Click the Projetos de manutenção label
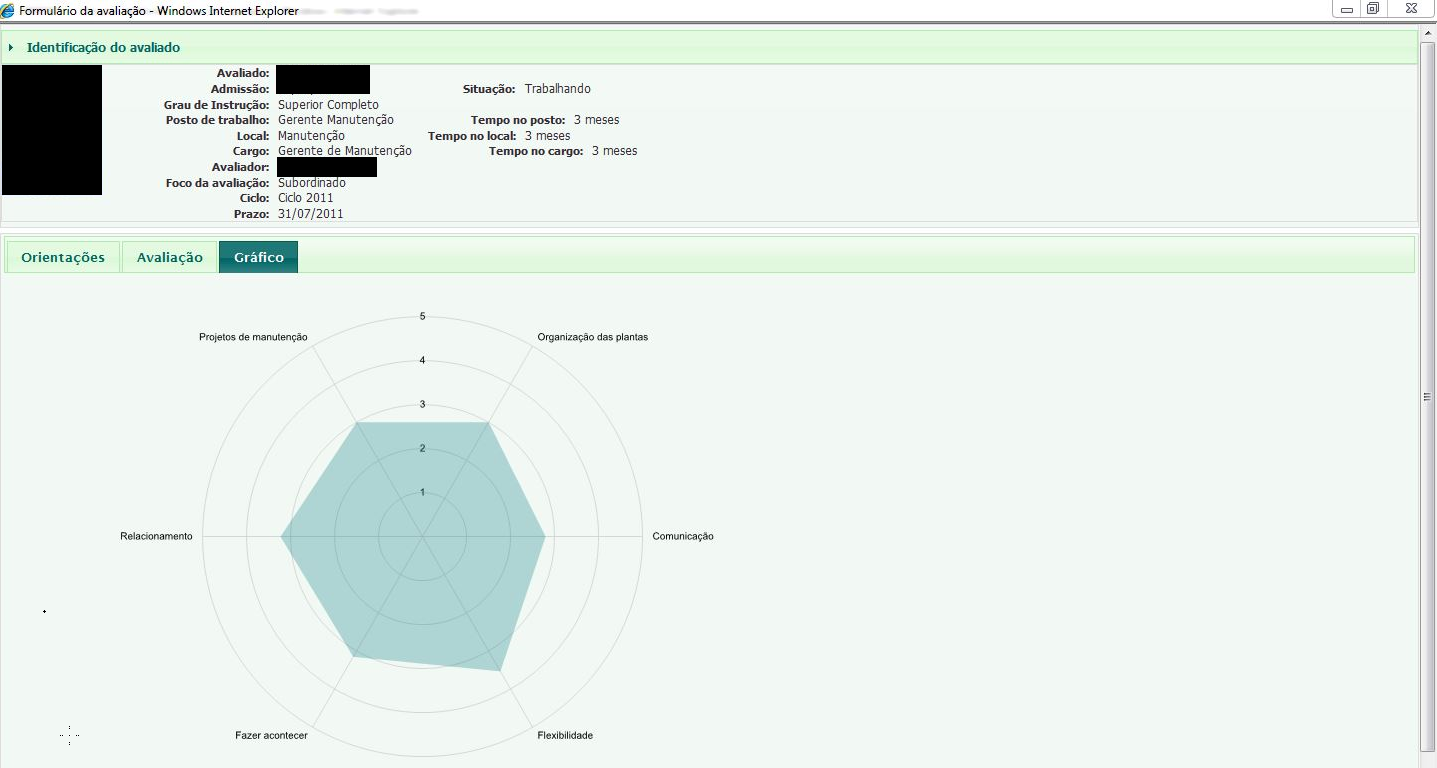This screenshot has width=1437, height=768. pos(253,337)
